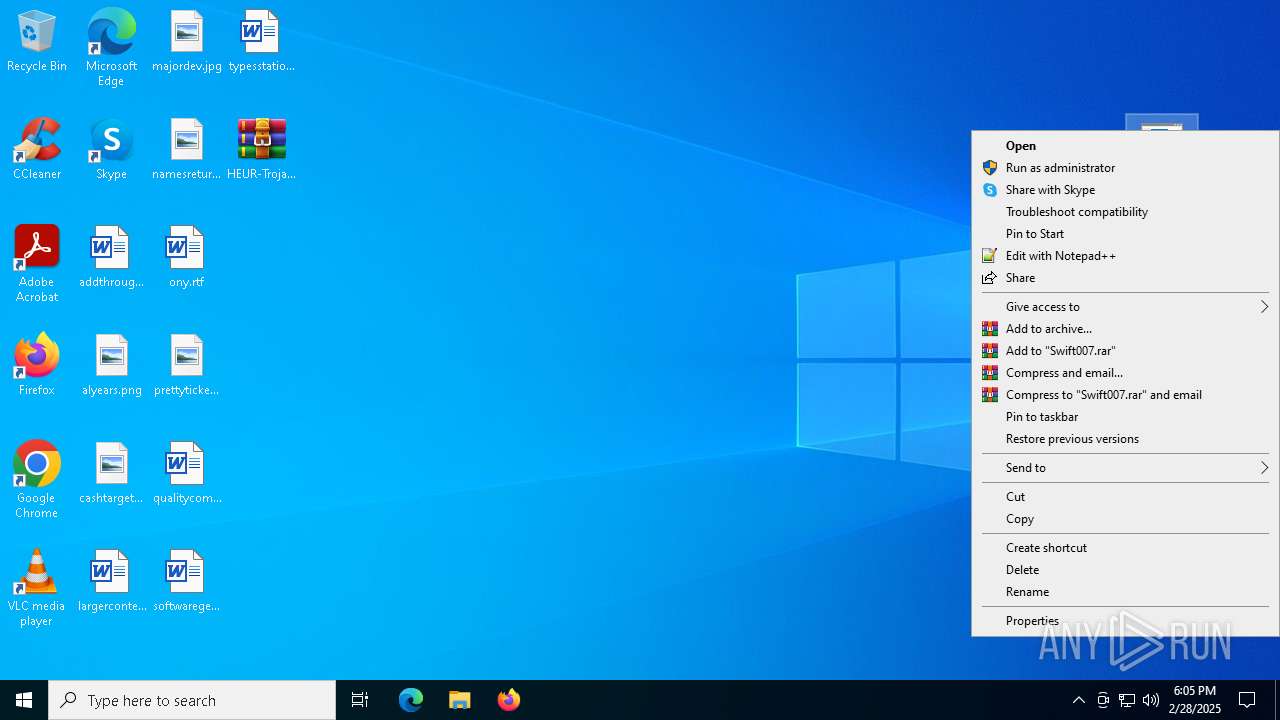Open Properties from the context menu
The width and height of the screenshot is (1280, 720).
click(1125, 621)
